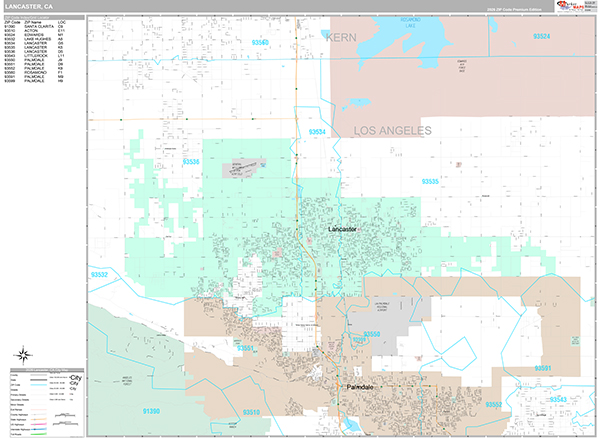Click the KERN county label
Screen dimensions: 600x438
341,37
